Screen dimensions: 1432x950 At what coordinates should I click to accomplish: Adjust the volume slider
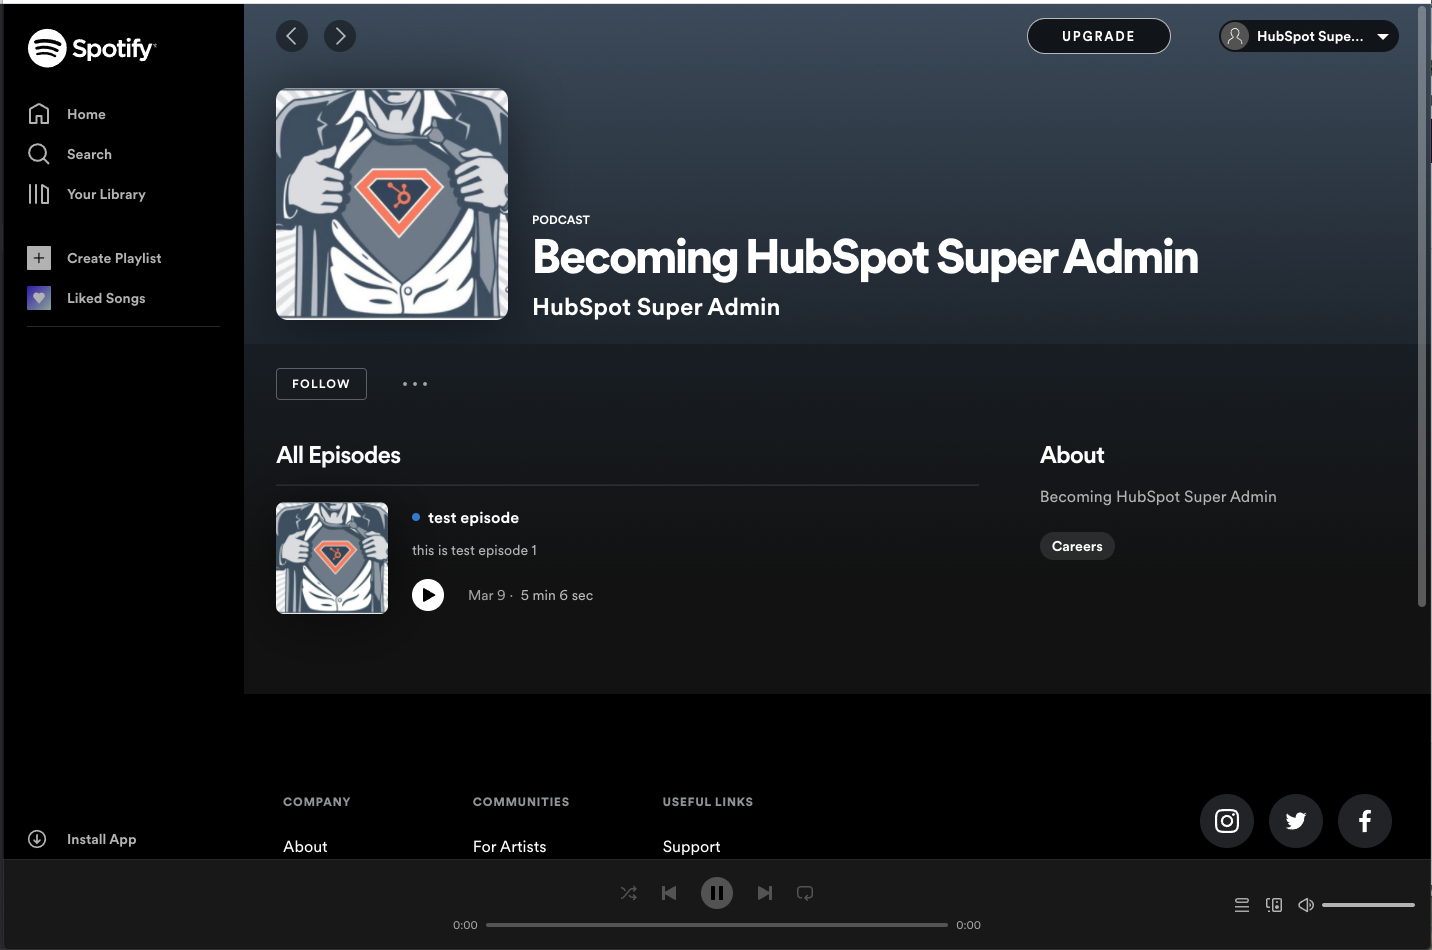click(x=1370, y=904)
